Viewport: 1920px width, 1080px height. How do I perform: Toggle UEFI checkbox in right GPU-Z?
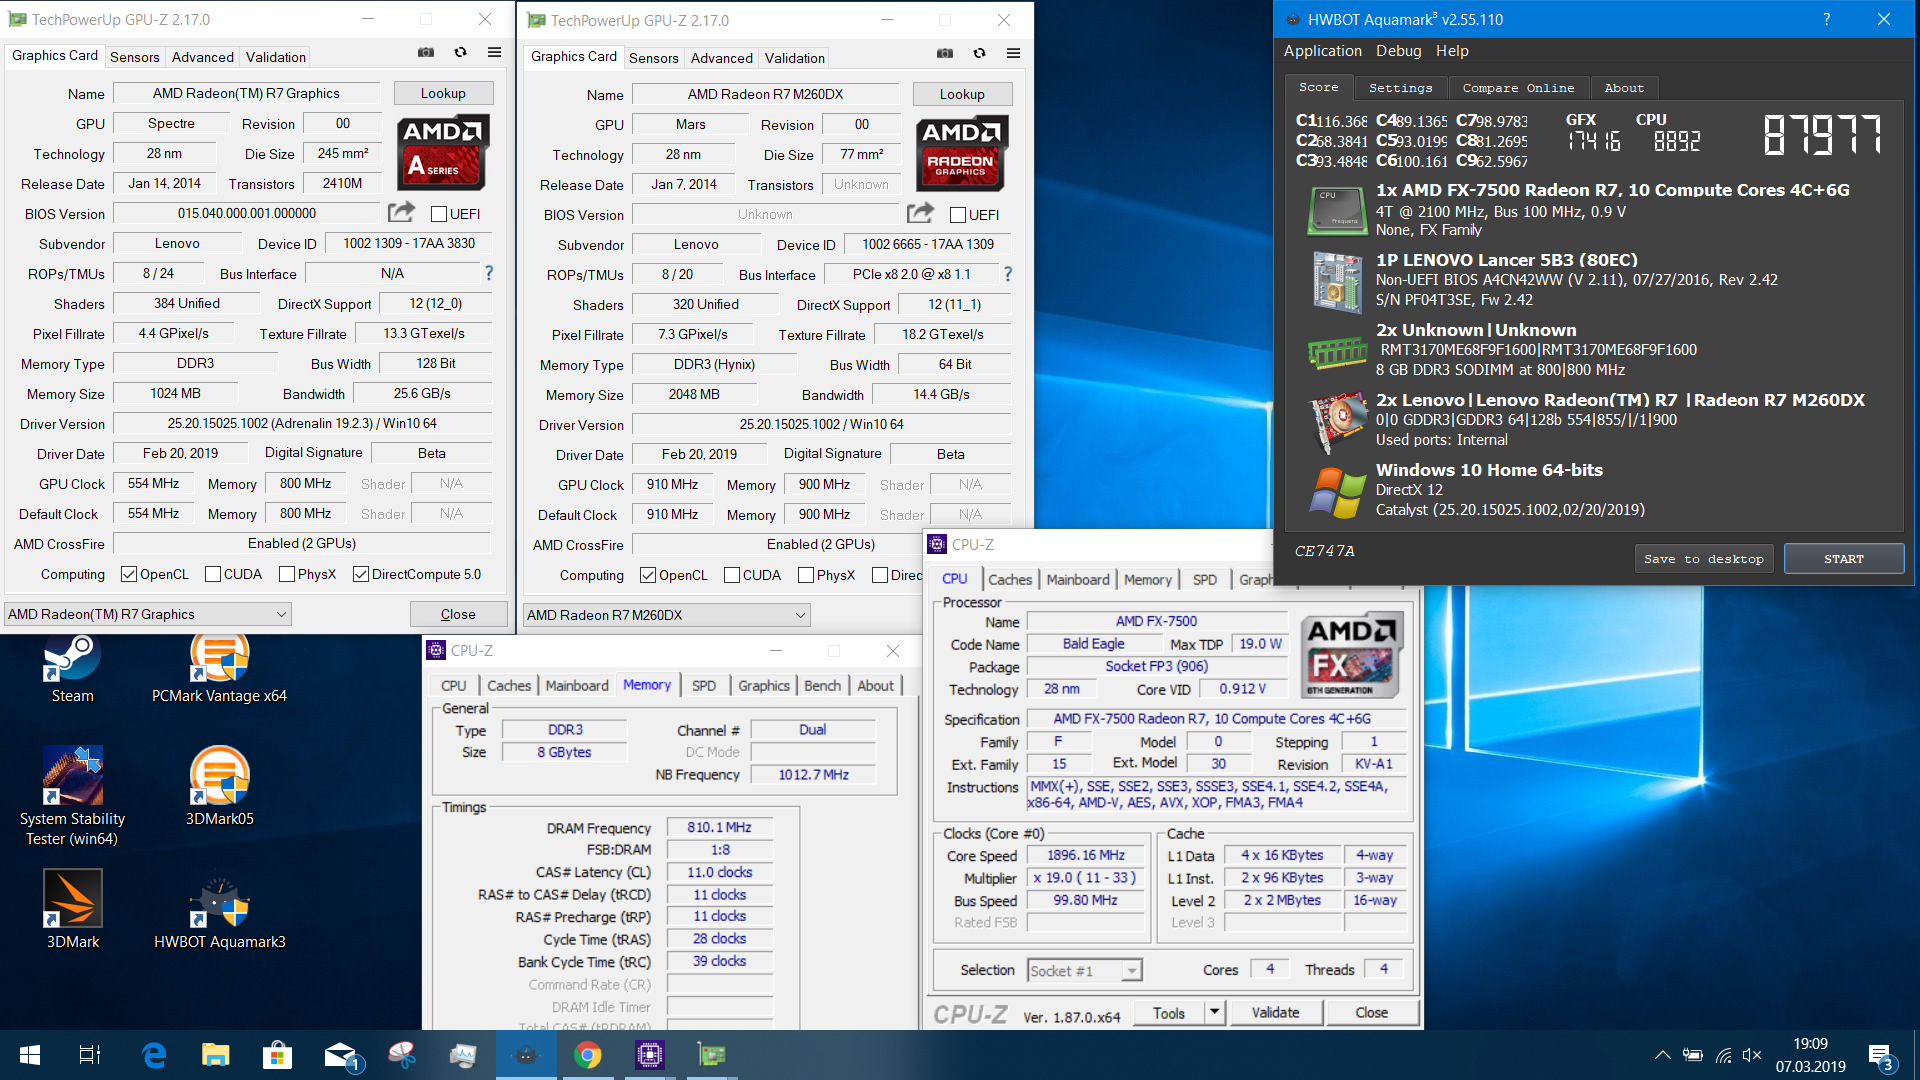click(x=957, y=215)
